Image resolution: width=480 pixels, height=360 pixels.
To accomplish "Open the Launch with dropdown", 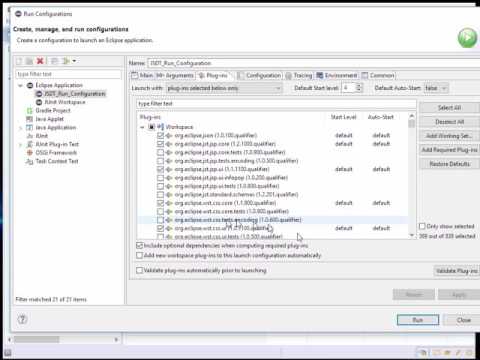I will click(224, 88).
